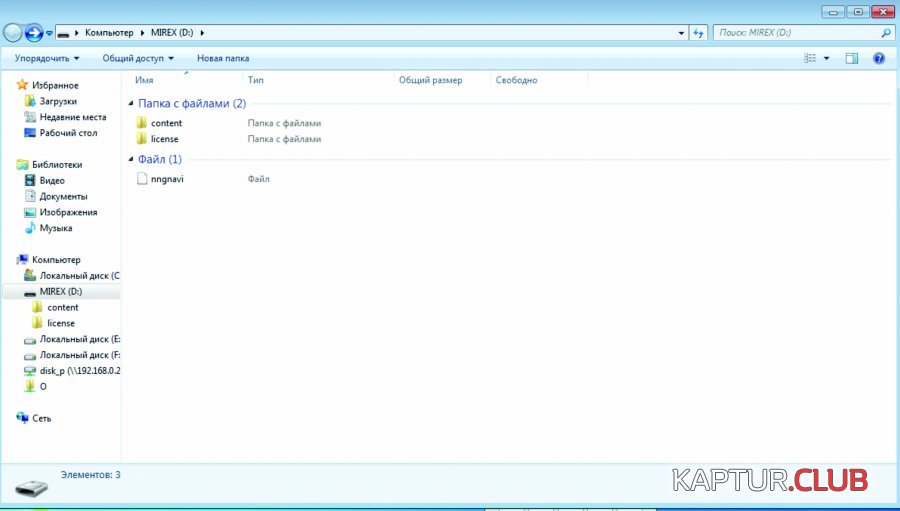Viewport: 900px width, 511px height.
Task: Open the Упорядочить dropdown menu
Action: (47, 59)
